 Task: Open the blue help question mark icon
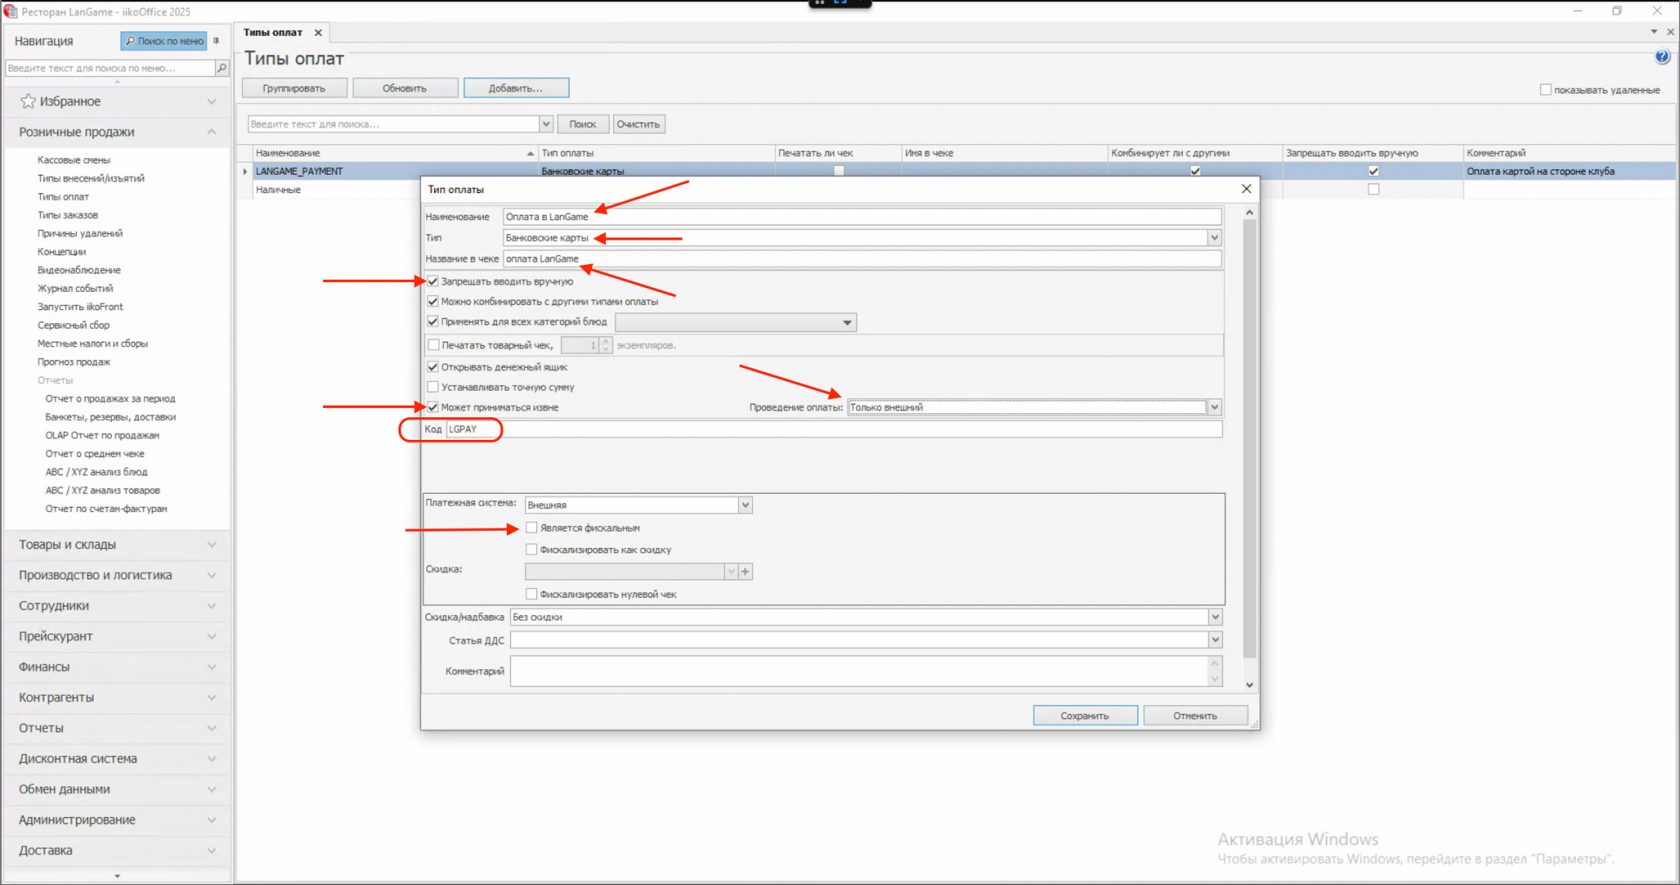[x=1662, y=57]
